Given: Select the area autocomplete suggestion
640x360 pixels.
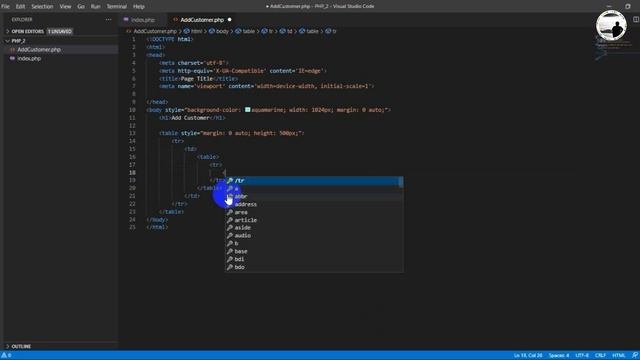Looking at the screenshot, I should coord(314,212).
